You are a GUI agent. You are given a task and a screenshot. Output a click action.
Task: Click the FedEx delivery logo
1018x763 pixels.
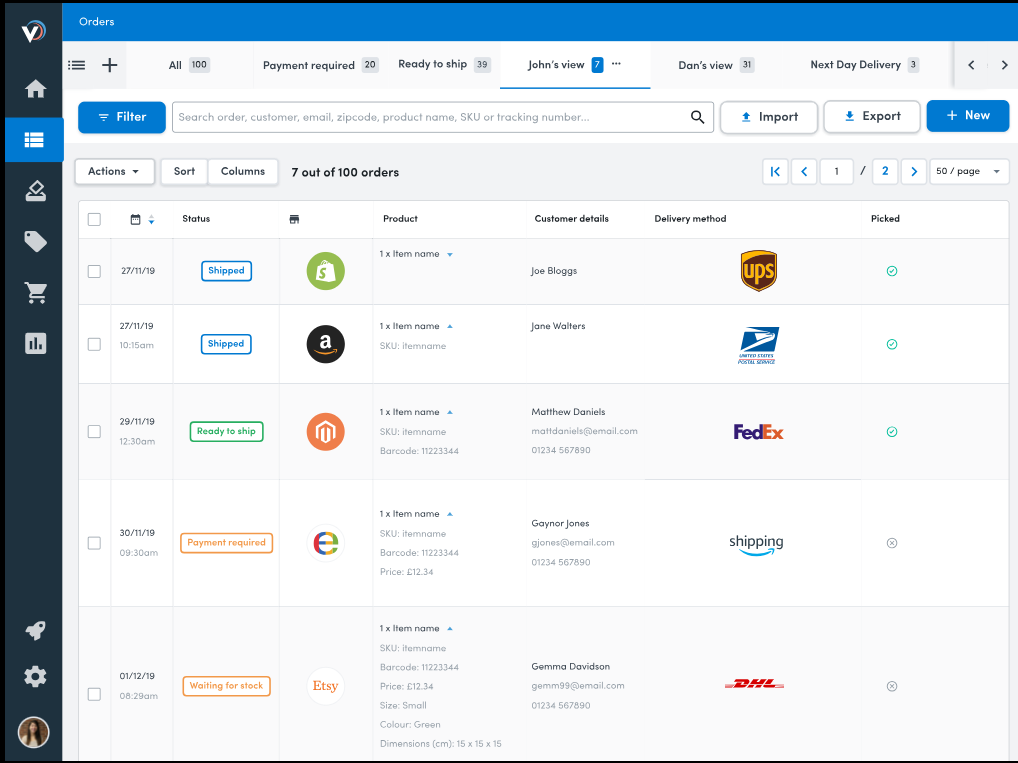click(x=758, y=432)
